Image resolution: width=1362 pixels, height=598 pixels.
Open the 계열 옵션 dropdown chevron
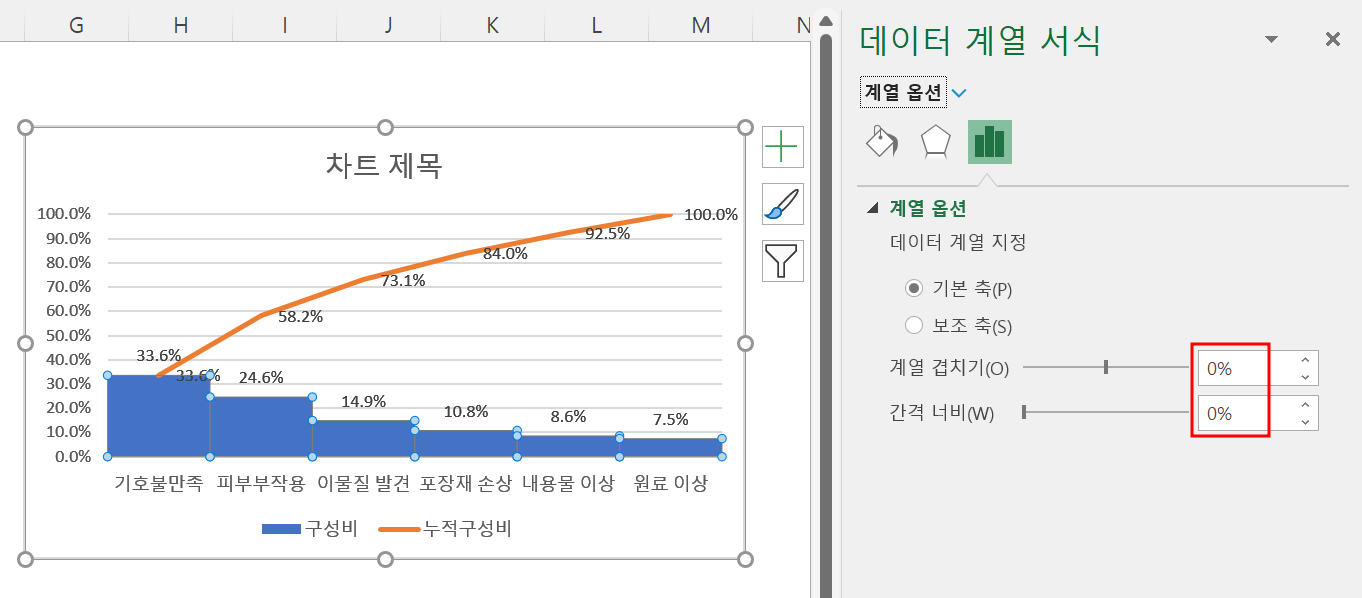point(959,91)
